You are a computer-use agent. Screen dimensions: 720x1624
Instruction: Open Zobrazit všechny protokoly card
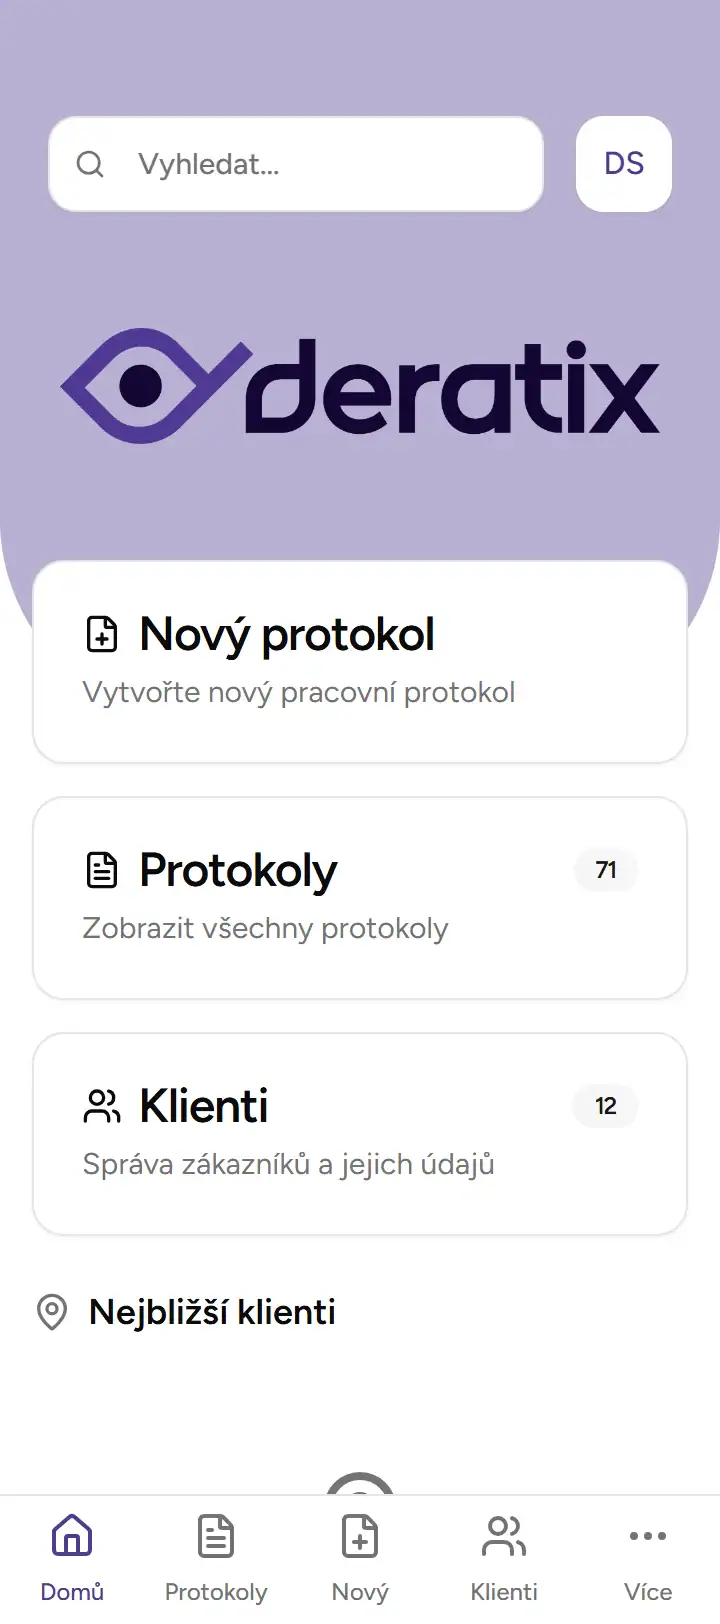click(x=360, y=898)
